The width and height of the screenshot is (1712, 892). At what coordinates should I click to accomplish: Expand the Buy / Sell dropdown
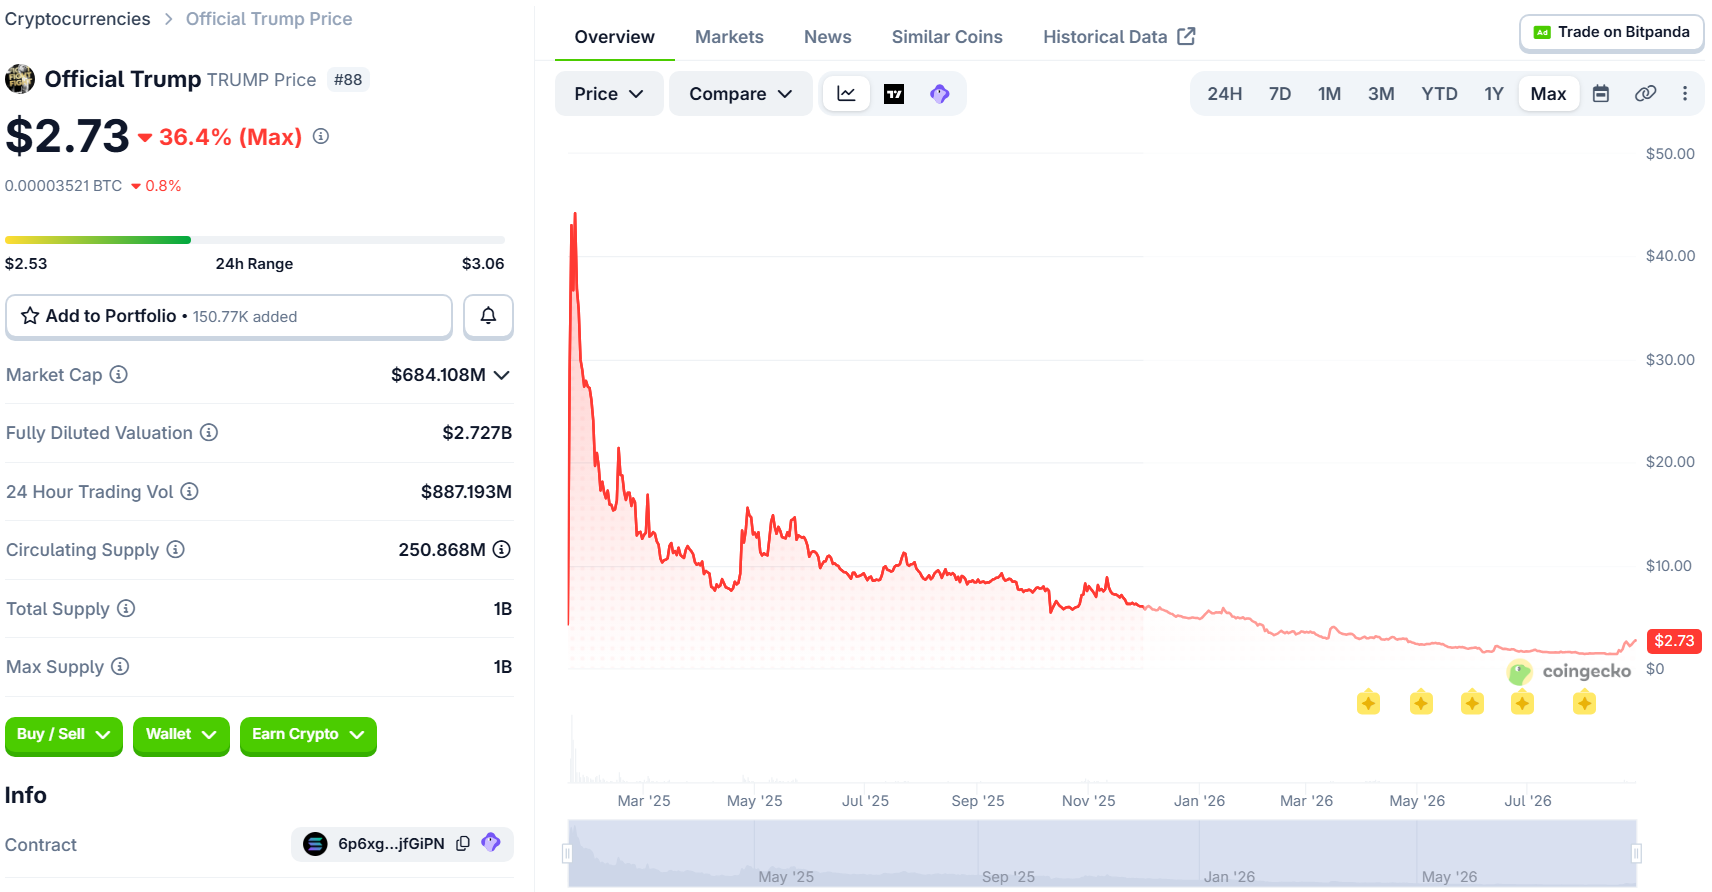click(64, 735)
